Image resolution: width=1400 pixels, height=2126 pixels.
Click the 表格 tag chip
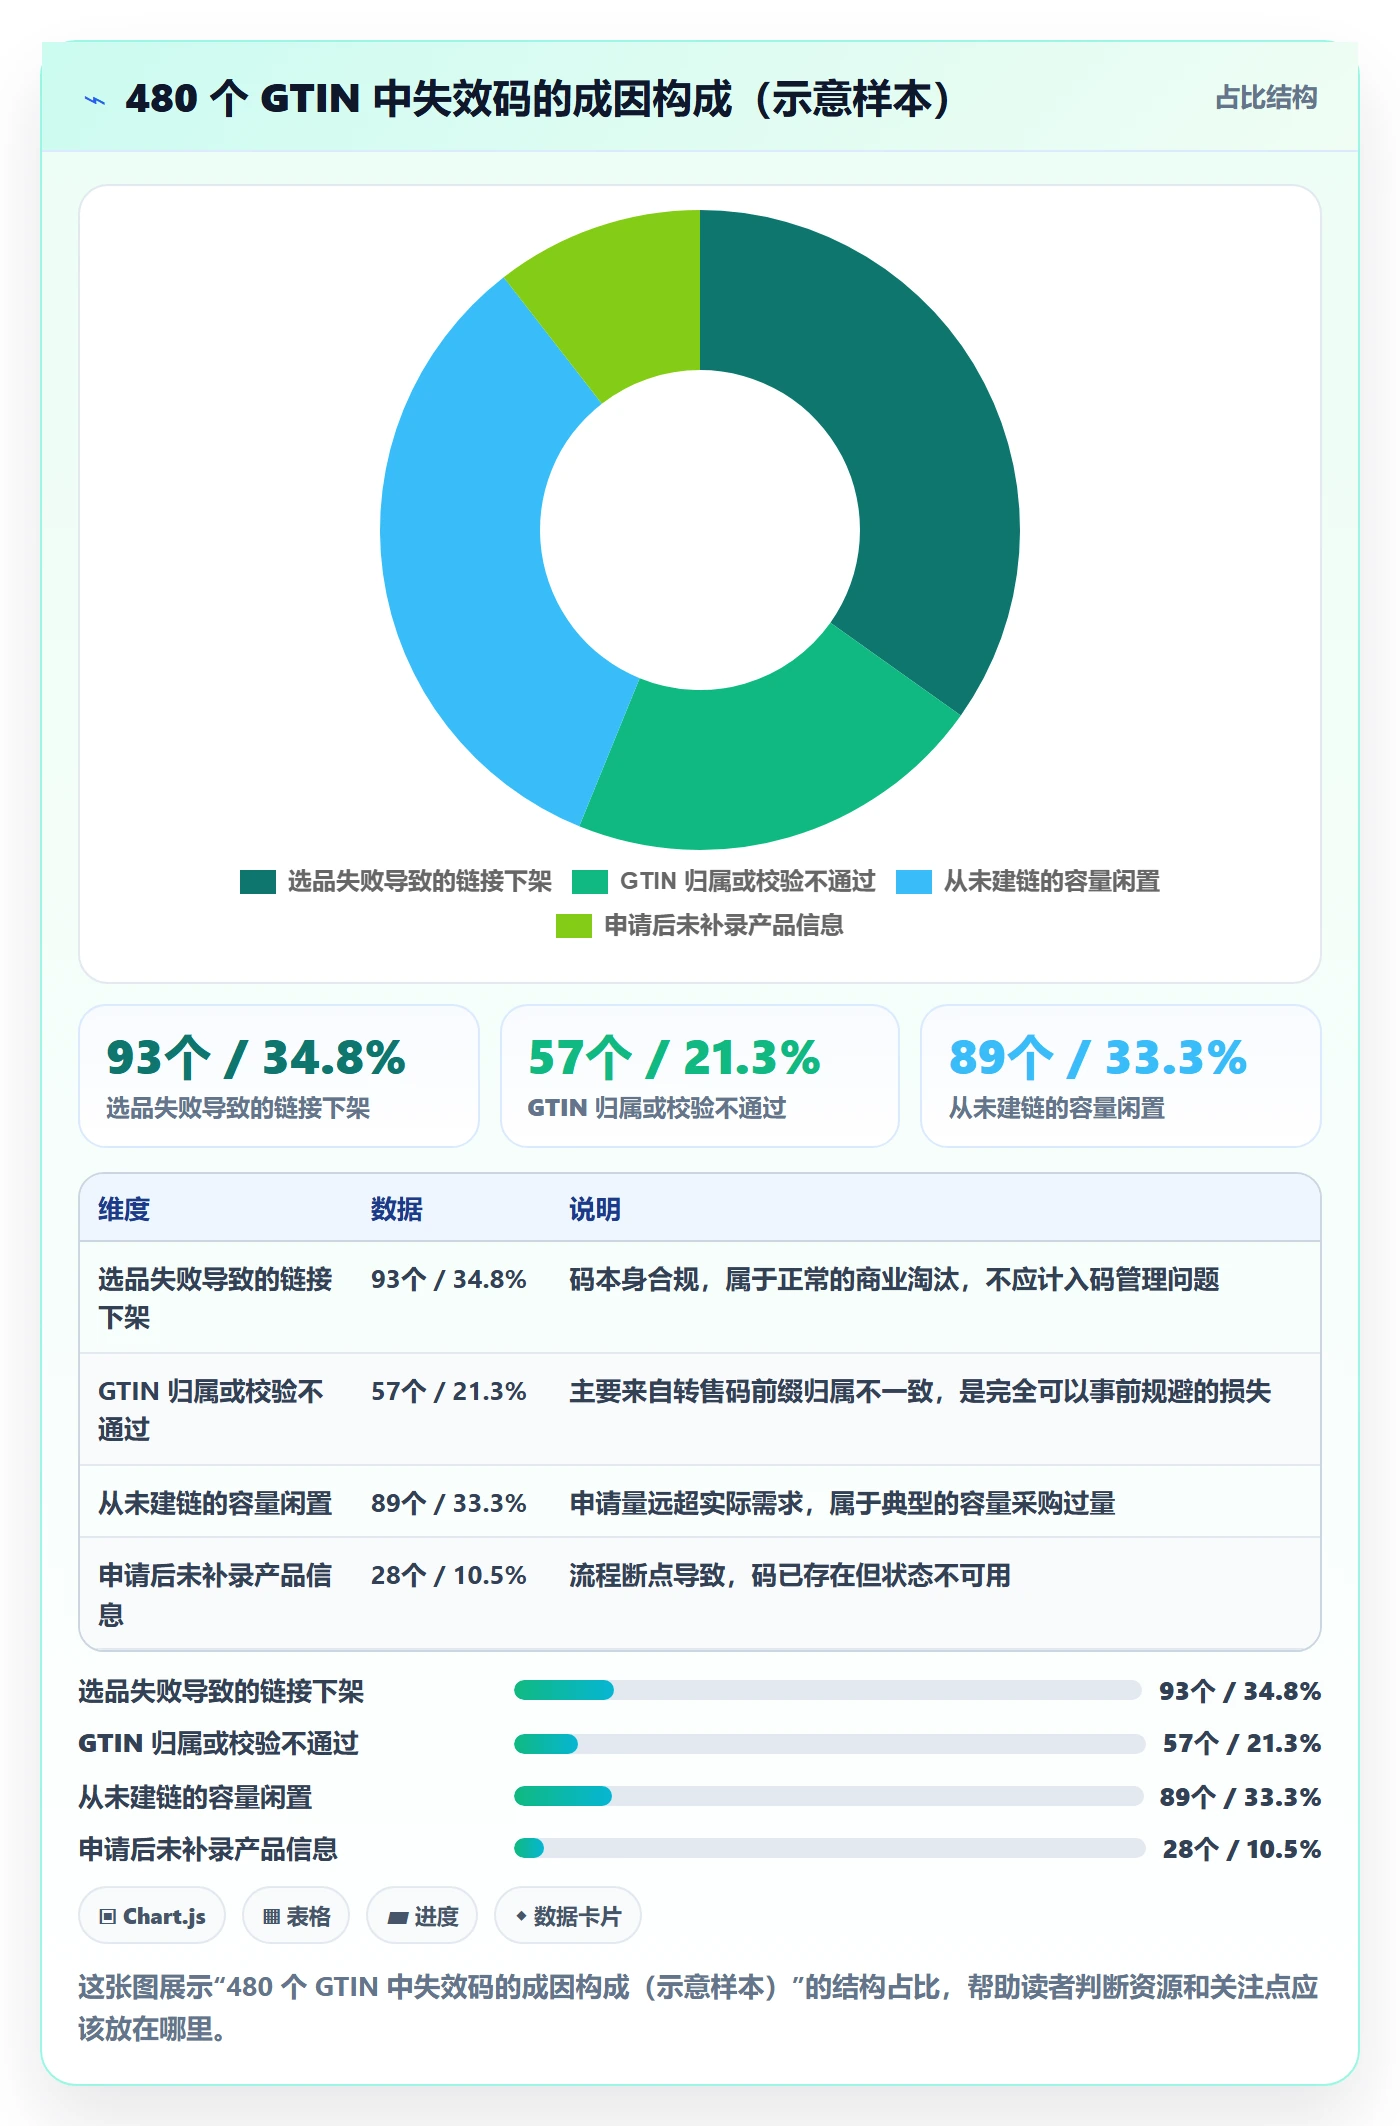(296, 1916)
